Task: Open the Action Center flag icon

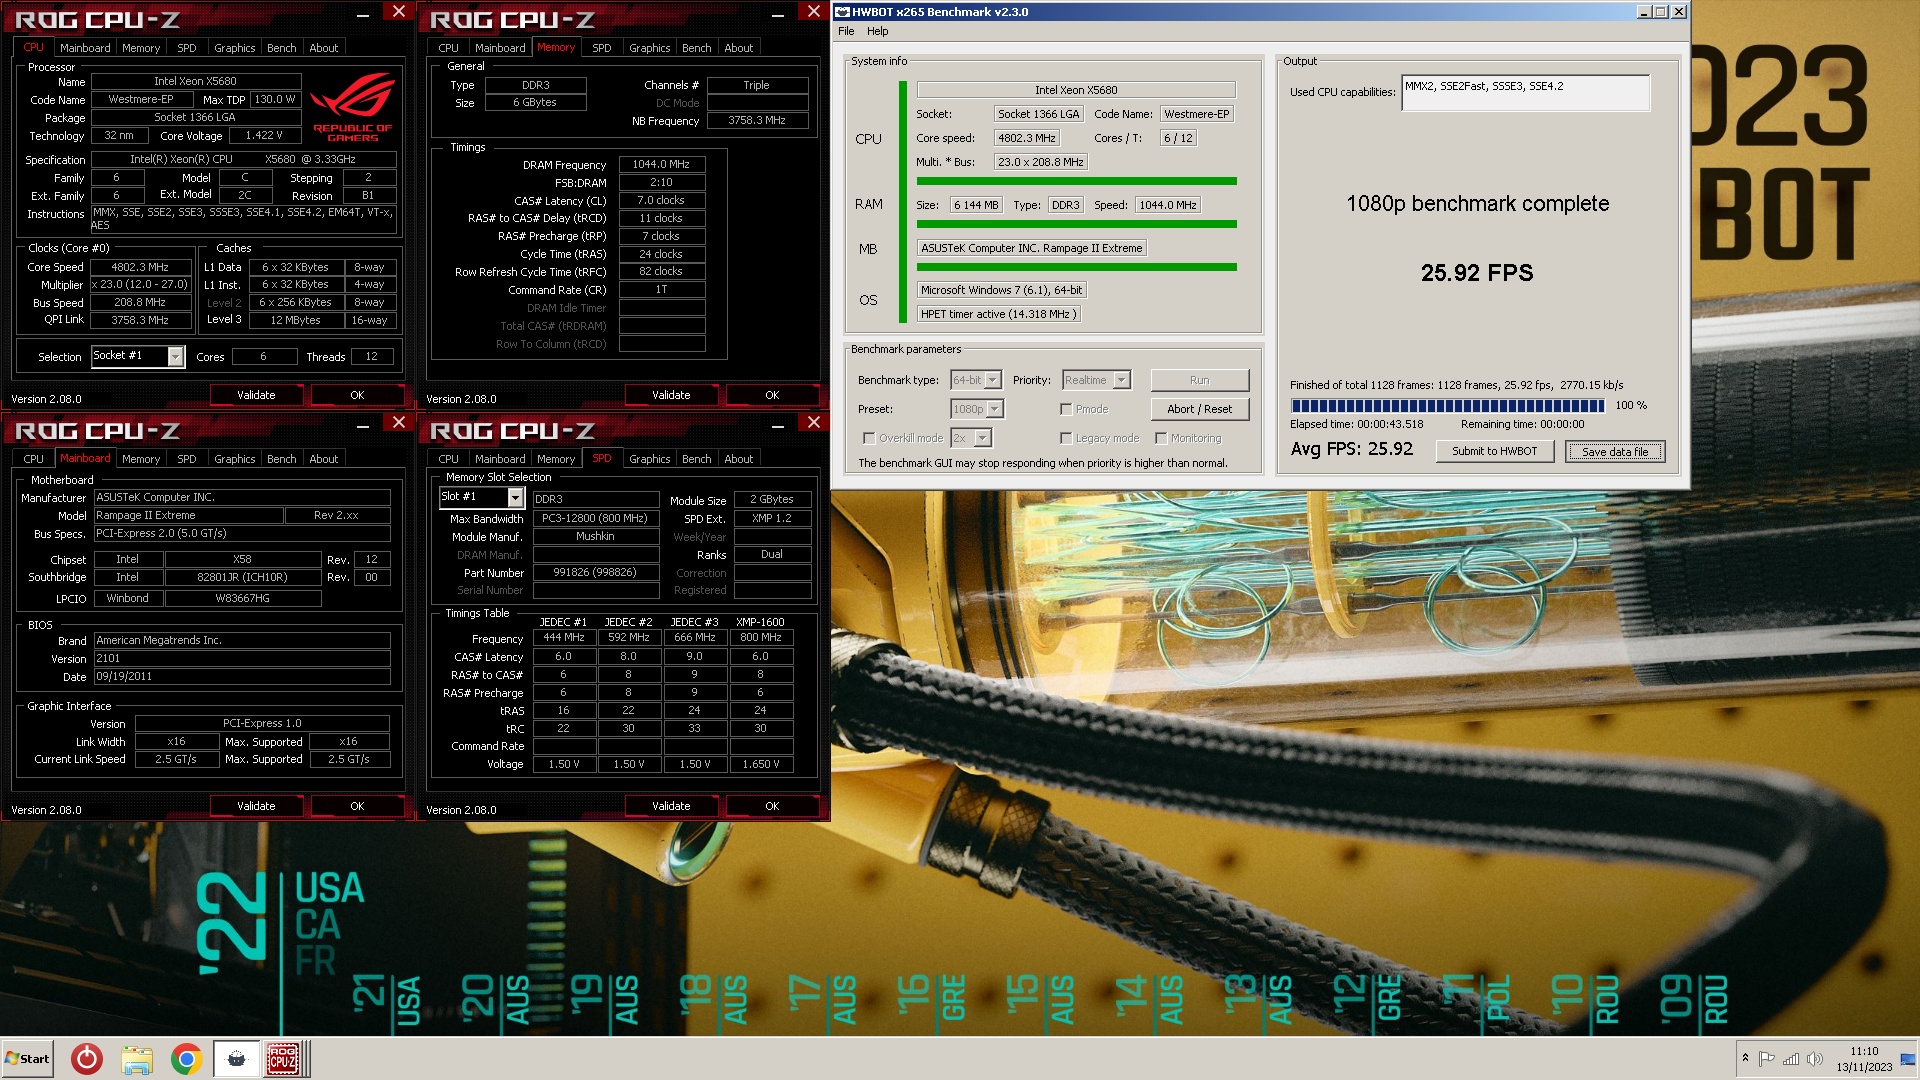Action: pyautogui.click(x=1767, y=1058)
